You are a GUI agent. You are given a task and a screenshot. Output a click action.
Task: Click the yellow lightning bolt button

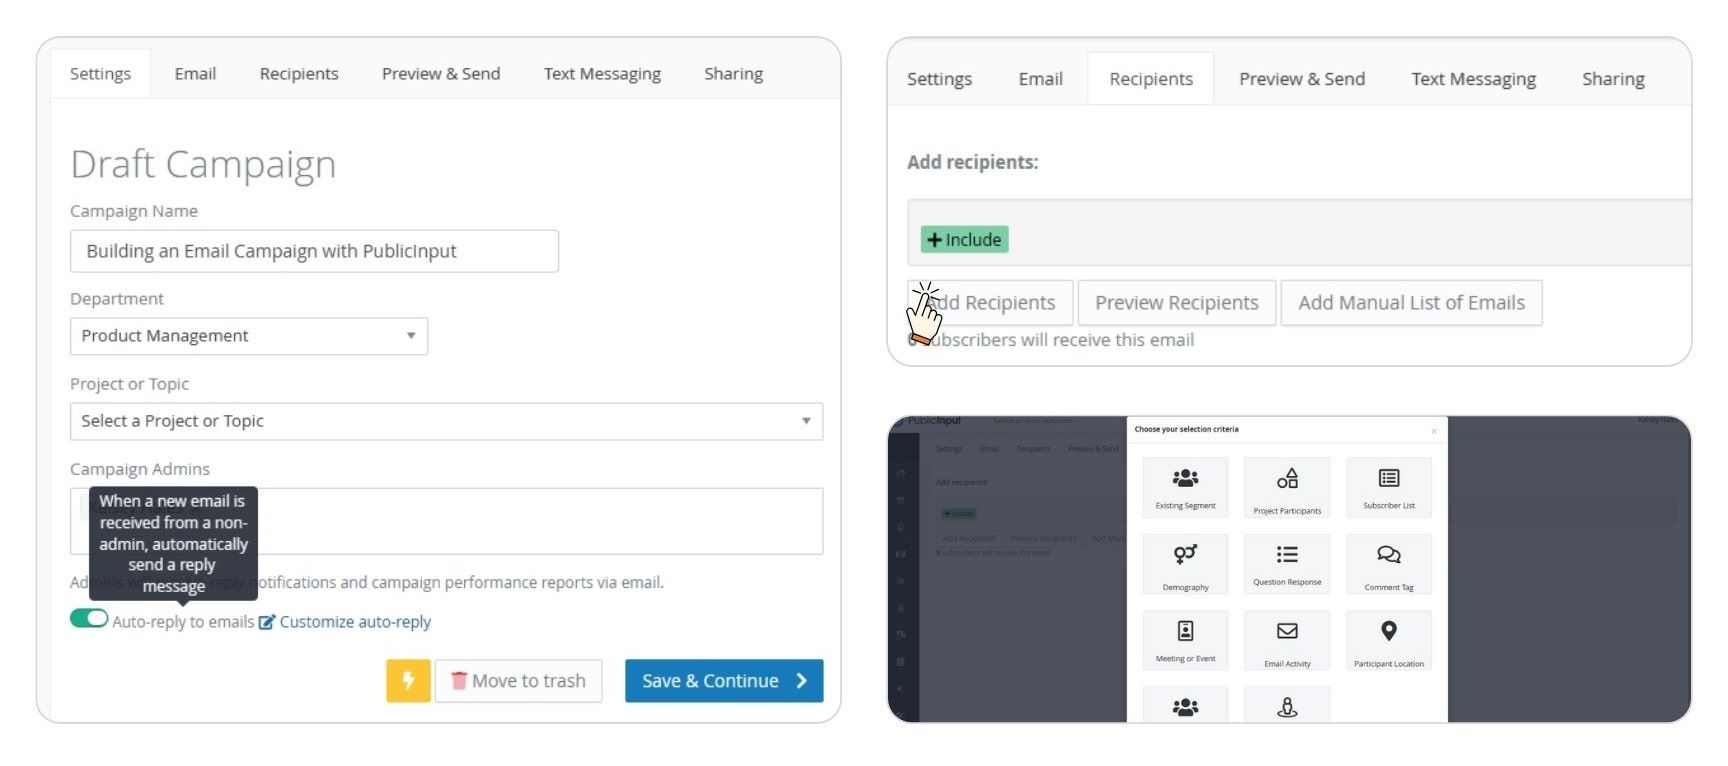pyautogui.click(x=408, y=681)
